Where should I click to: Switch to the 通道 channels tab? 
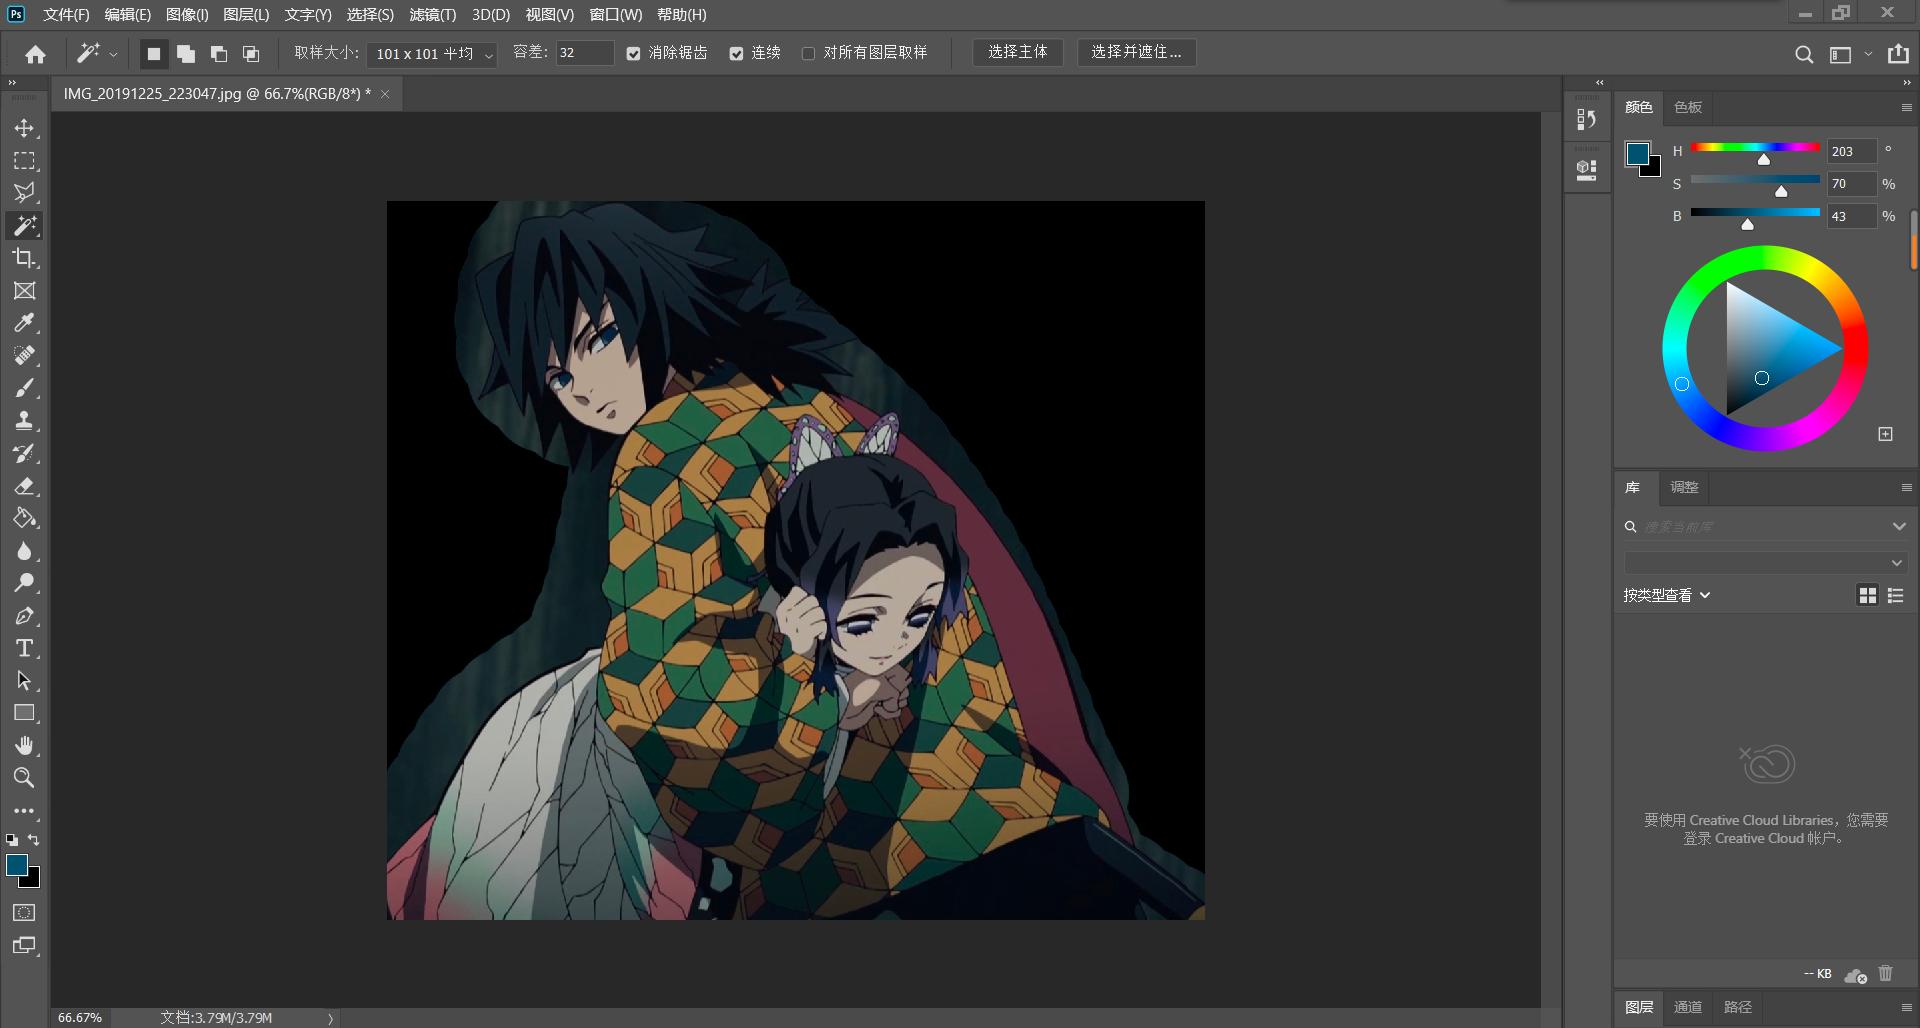[x=1686, y=1007]
